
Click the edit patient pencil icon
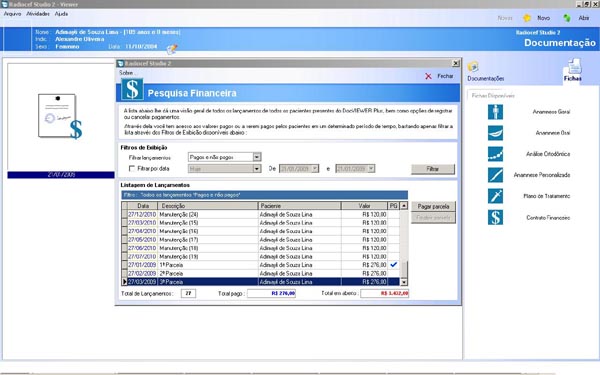click(172, 49)
